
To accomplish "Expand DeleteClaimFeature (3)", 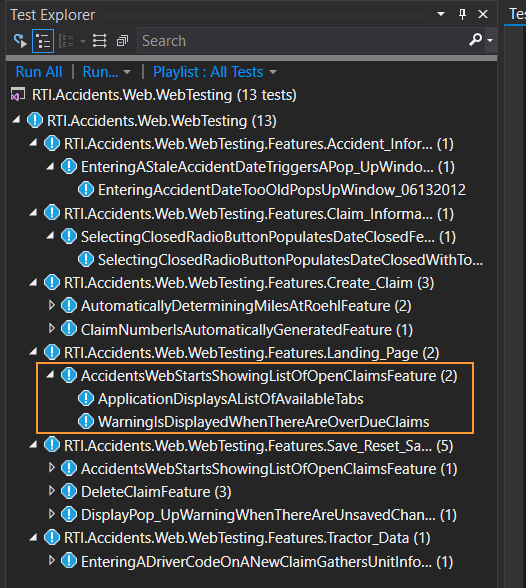I will (x=52, y=491).
